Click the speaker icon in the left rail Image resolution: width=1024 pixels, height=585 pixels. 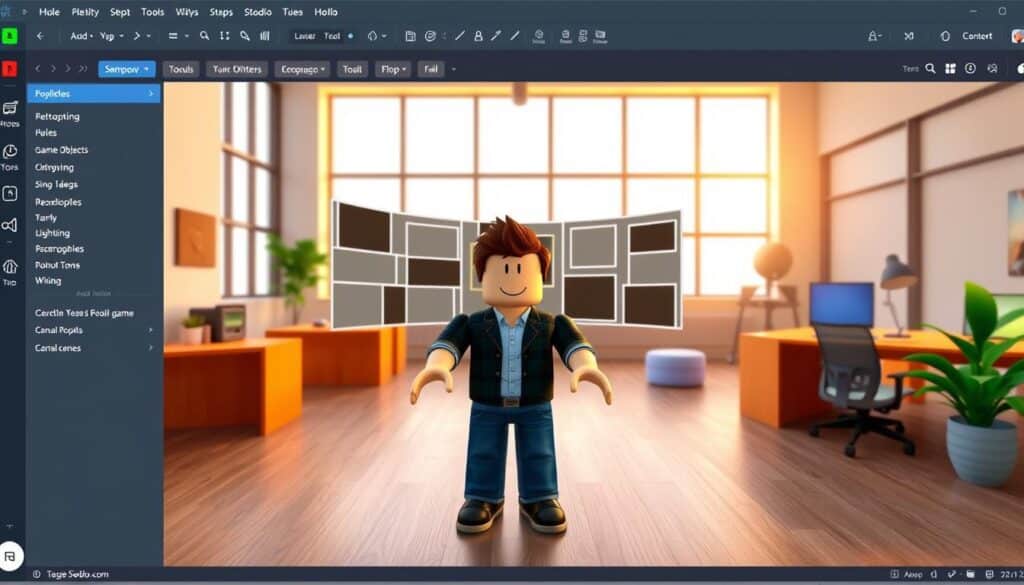[x=12, y=224]
